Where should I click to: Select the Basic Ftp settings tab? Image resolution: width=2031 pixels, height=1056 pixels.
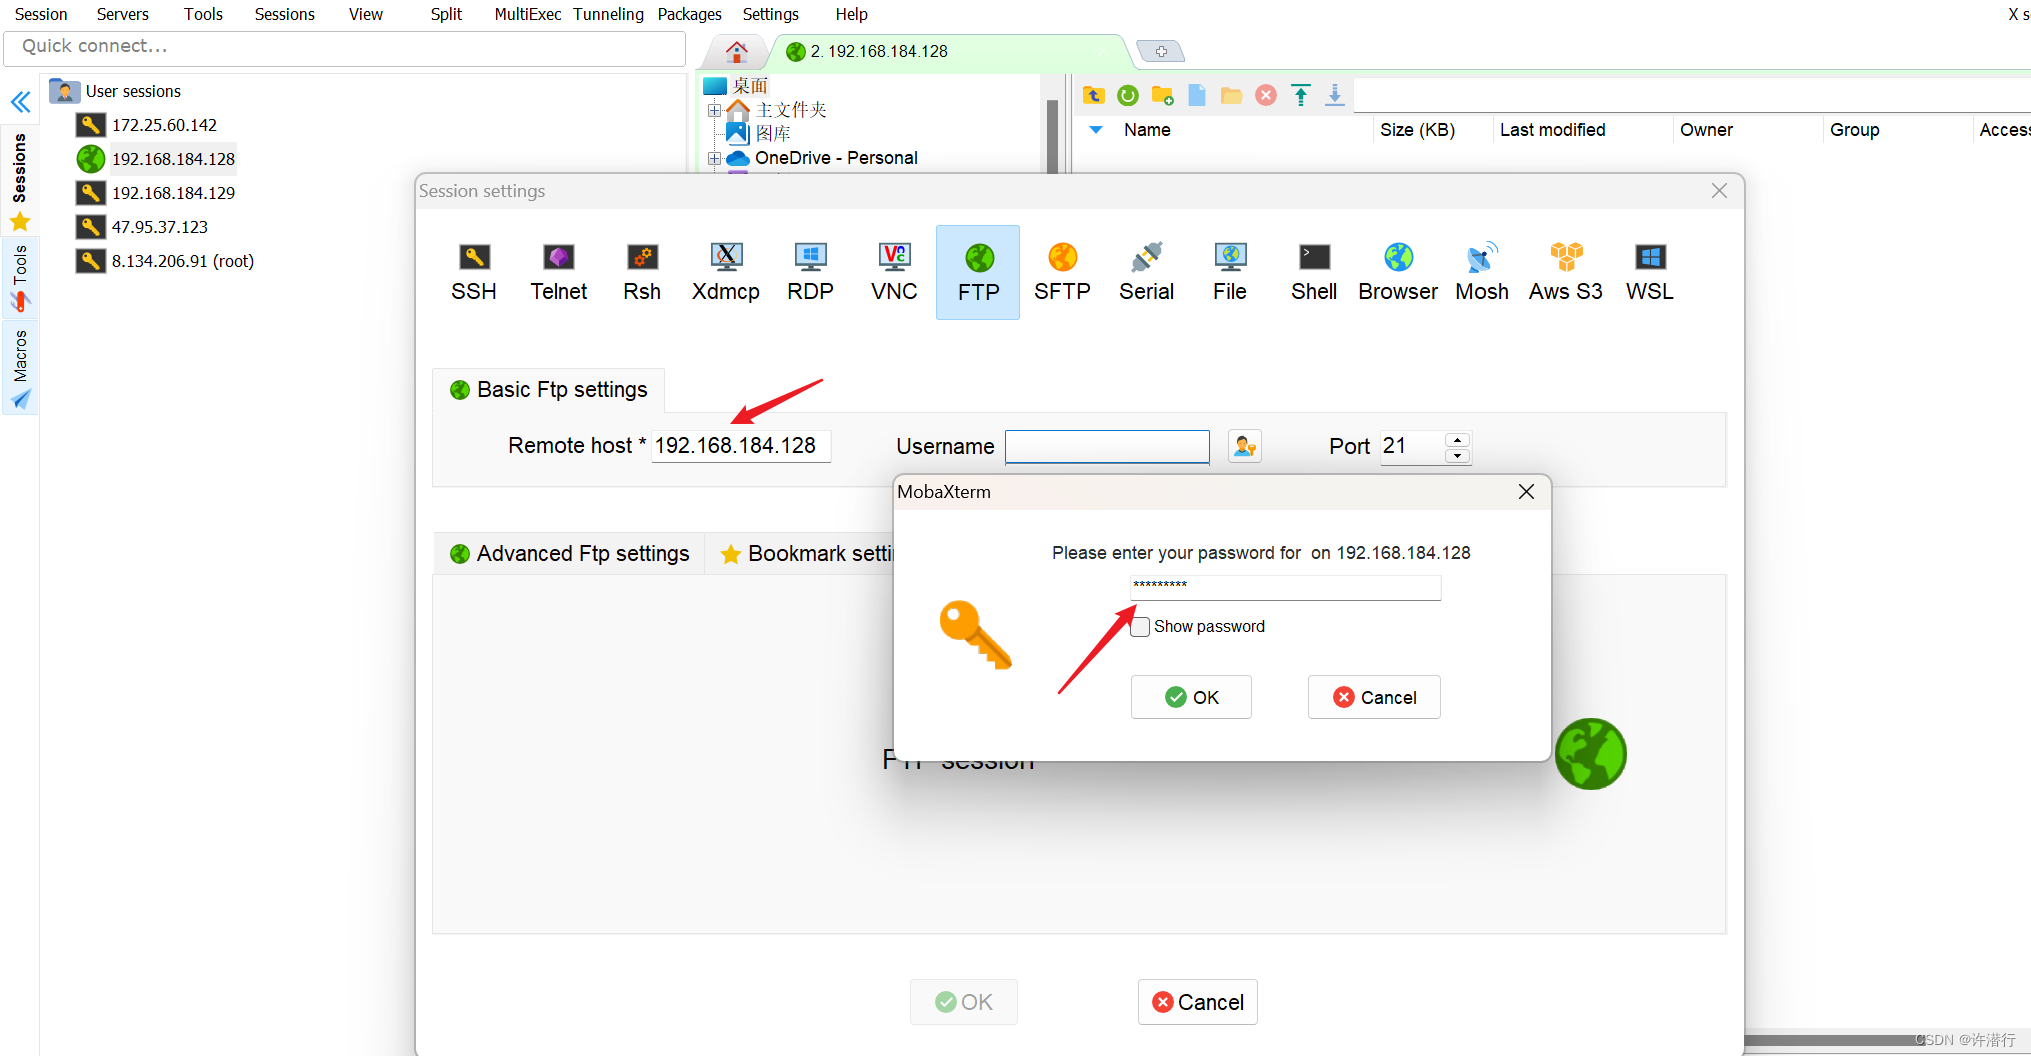[x=549, y=390]
